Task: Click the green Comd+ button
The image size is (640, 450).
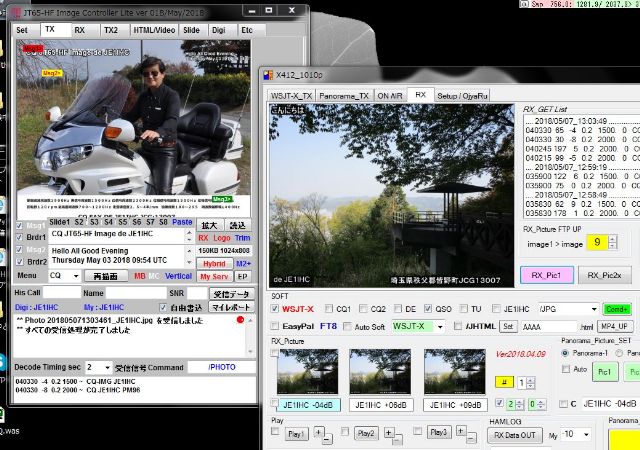Action: [x=616, y=309]
